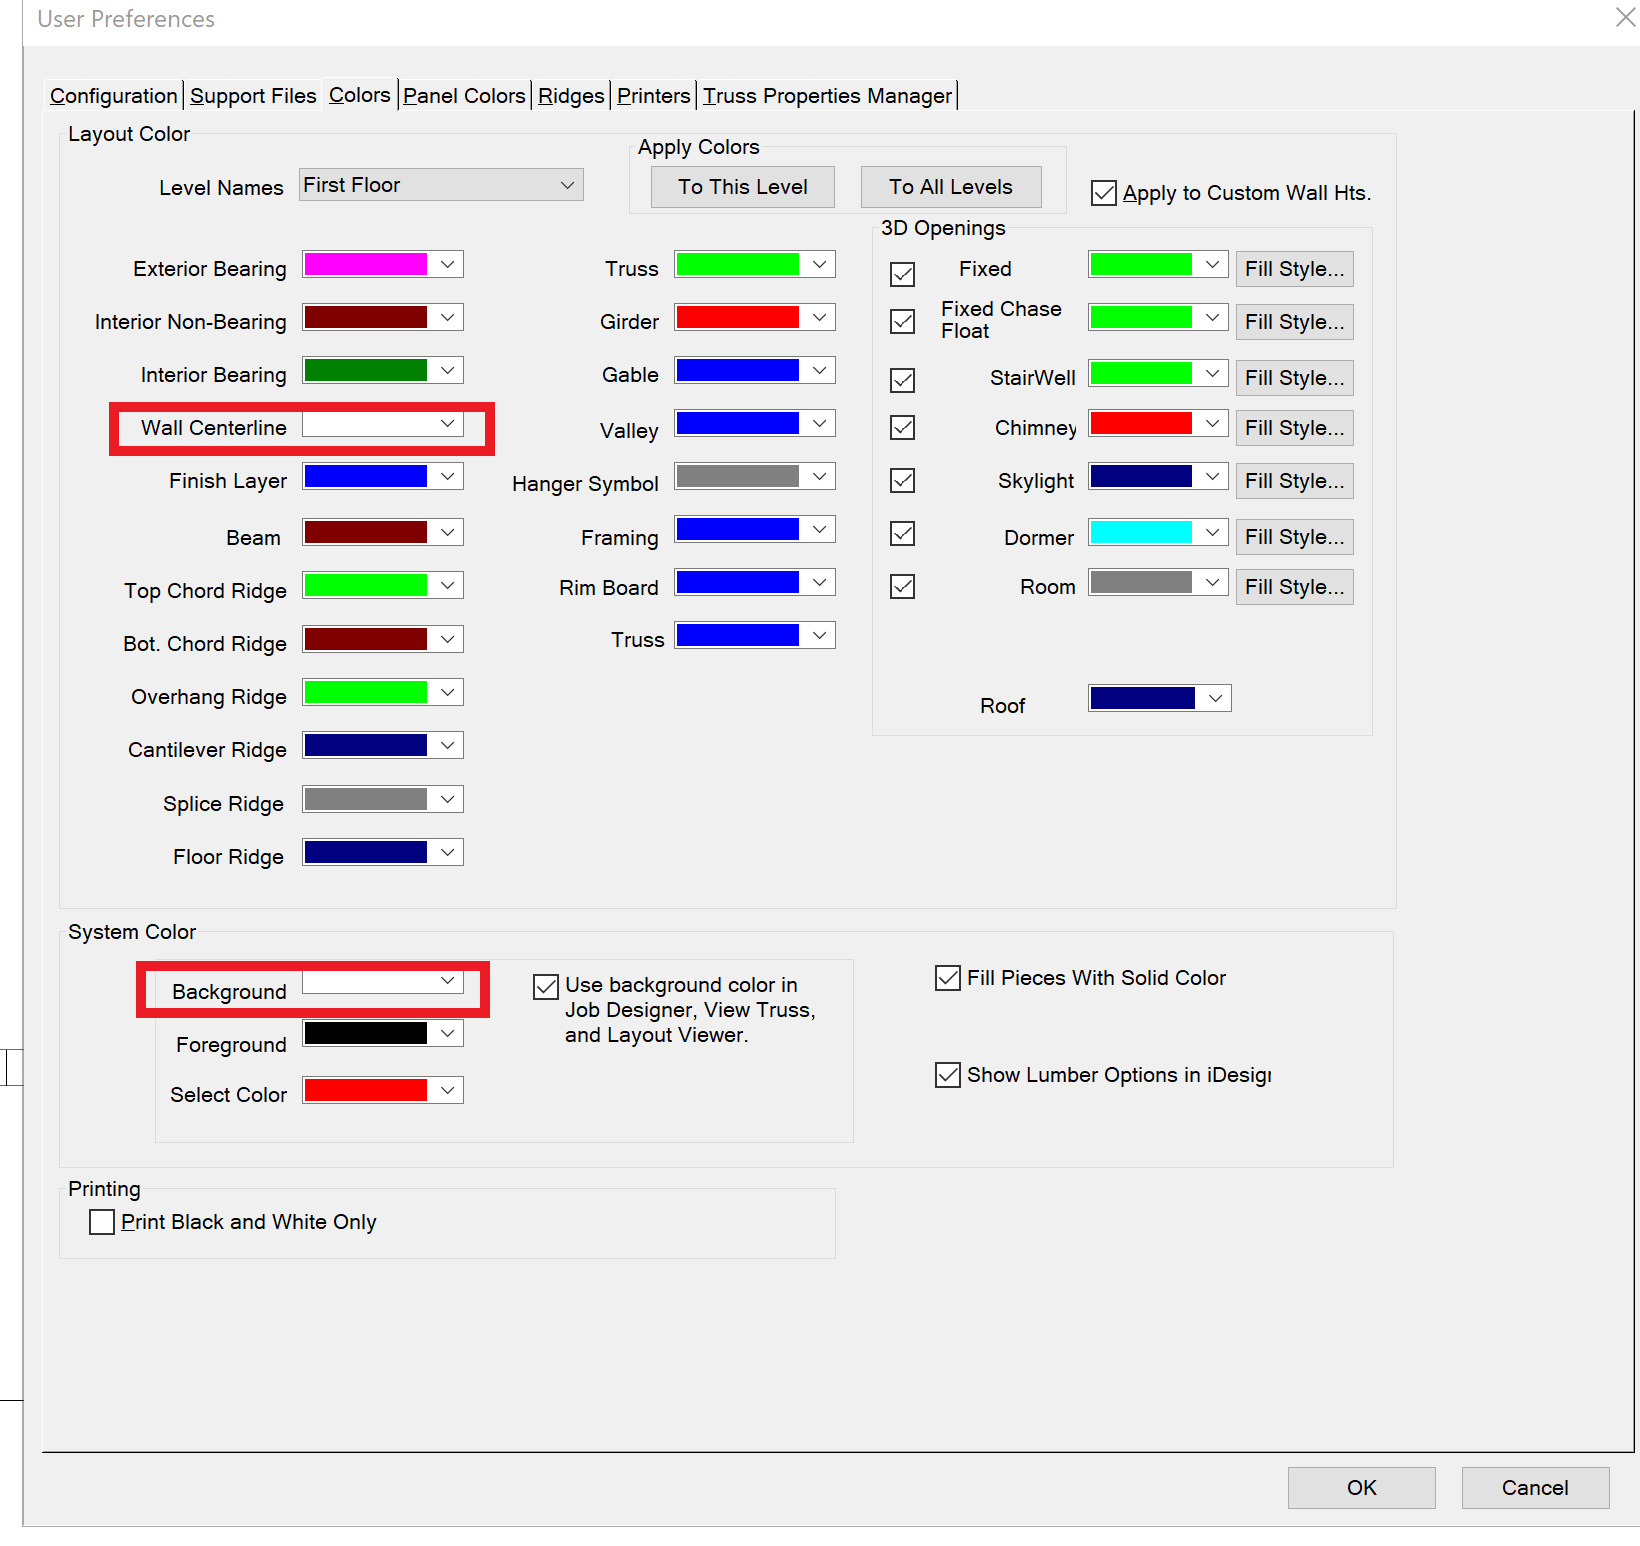The image size is (1640, 1546).
Task: Open Fill Style for Dormer
Action: [x=1294, y=537]
